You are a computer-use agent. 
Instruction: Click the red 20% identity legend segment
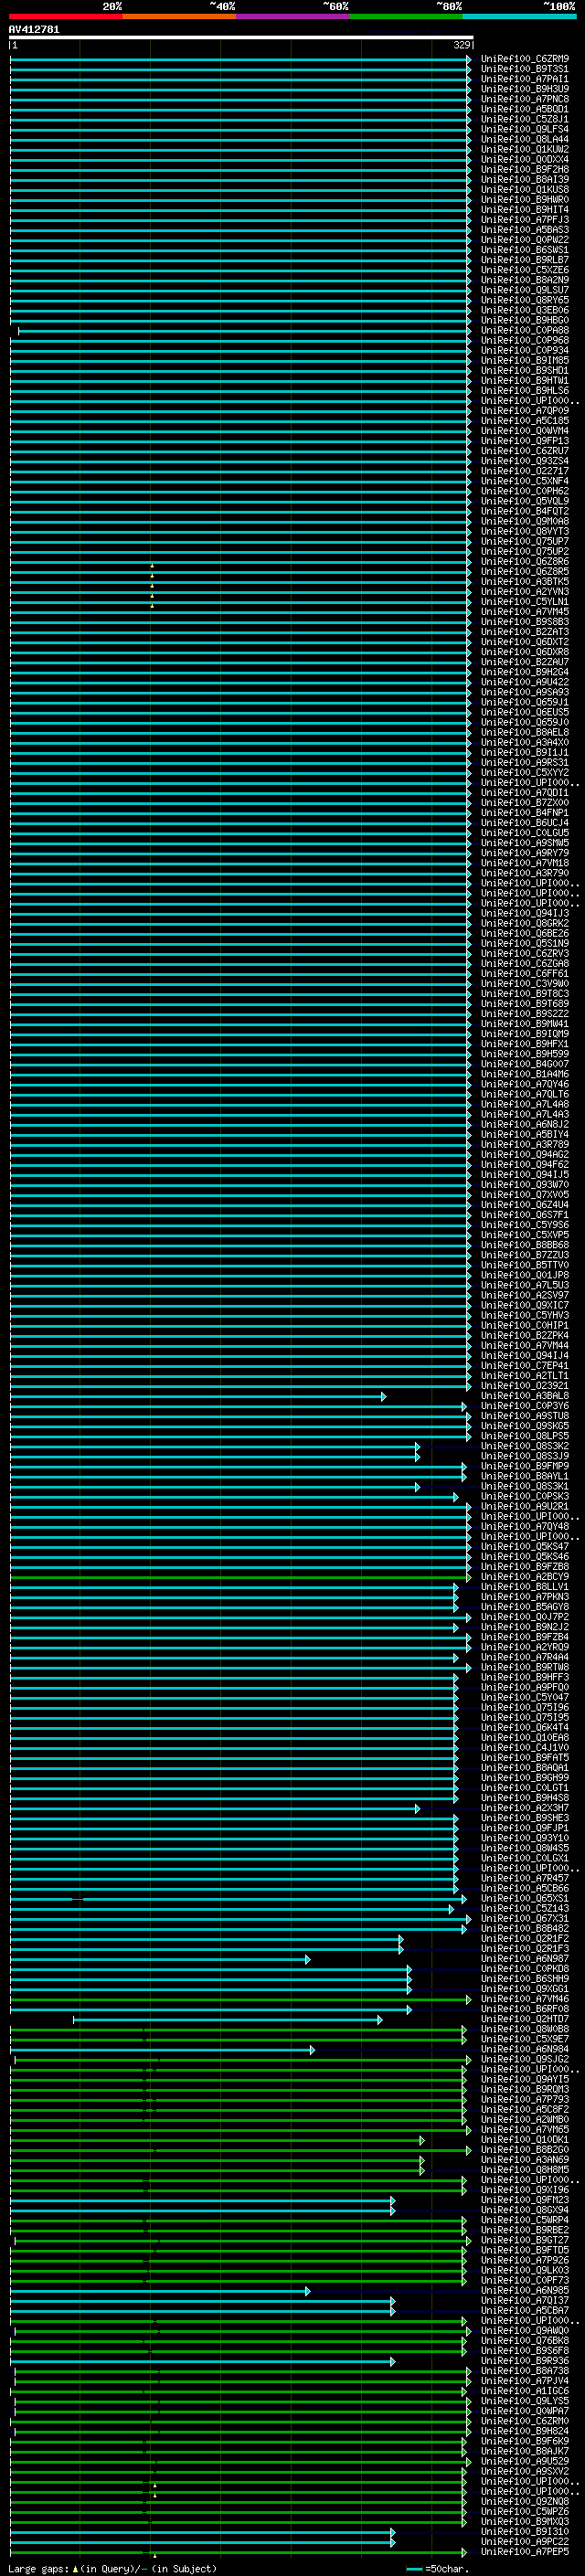click(x=65, y=16)
